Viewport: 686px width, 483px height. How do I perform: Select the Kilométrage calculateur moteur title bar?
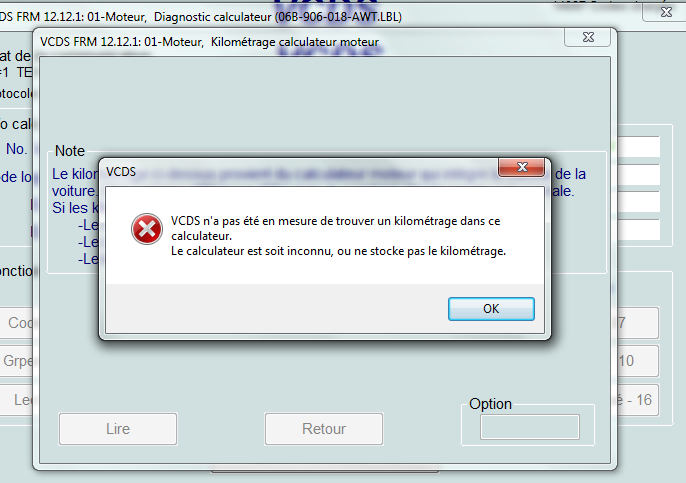(x=300, y=42)
